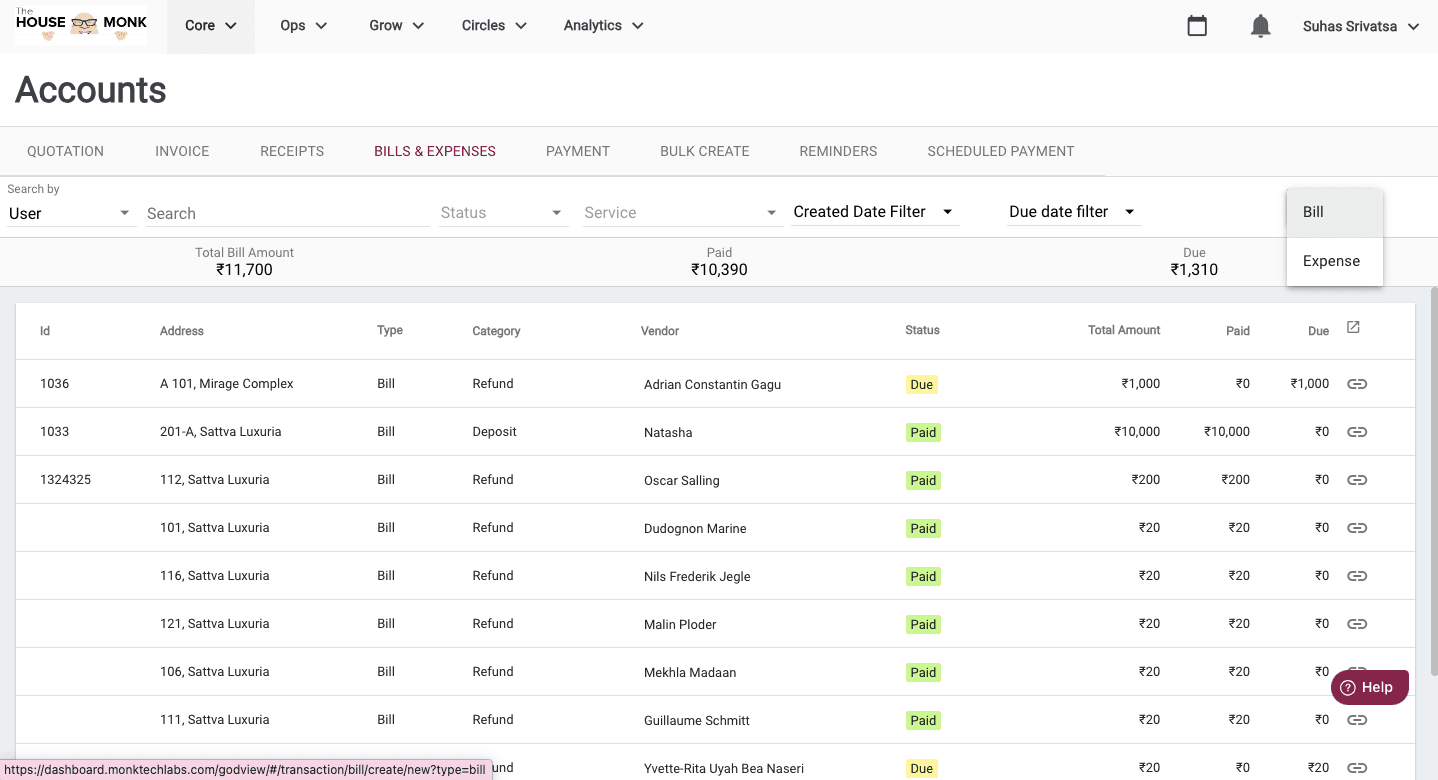The height and width of the screenshot is (780, 1438).
Task: Expand the Core navigation menu
Action: click(x=211, y=26)
